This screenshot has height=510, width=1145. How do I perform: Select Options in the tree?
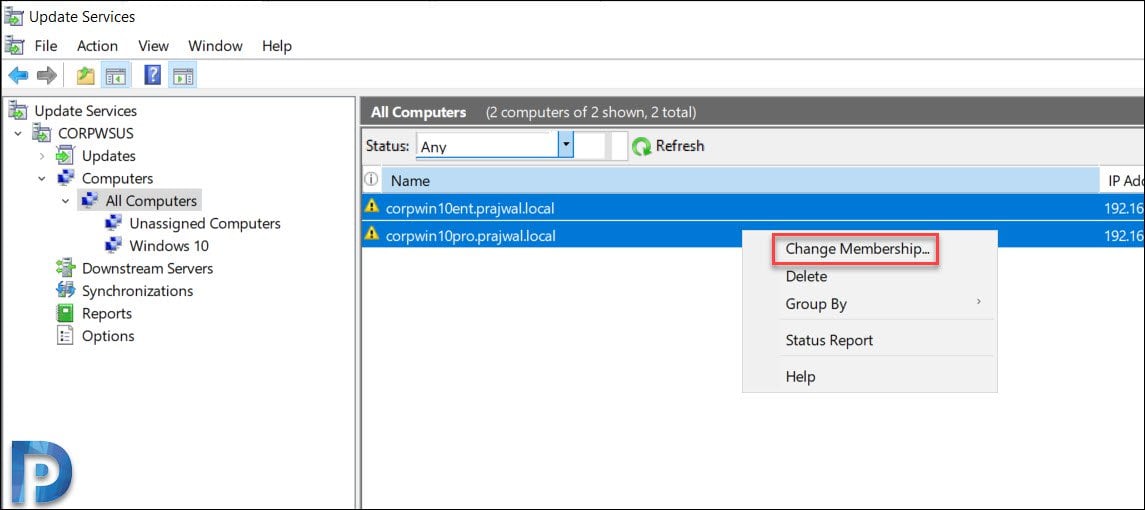tap(108, 336)
